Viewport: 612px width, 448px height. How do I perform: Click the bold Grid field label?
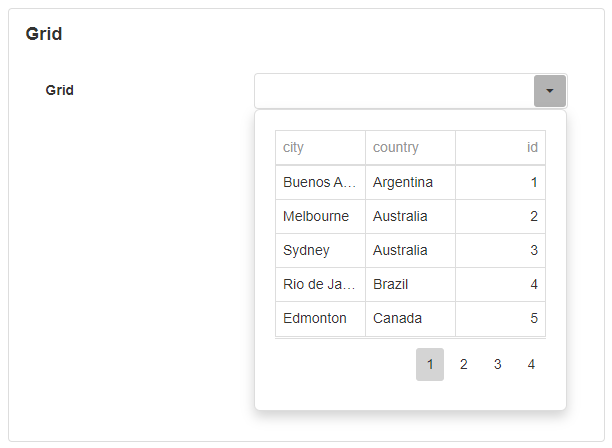tap(60, 90)
